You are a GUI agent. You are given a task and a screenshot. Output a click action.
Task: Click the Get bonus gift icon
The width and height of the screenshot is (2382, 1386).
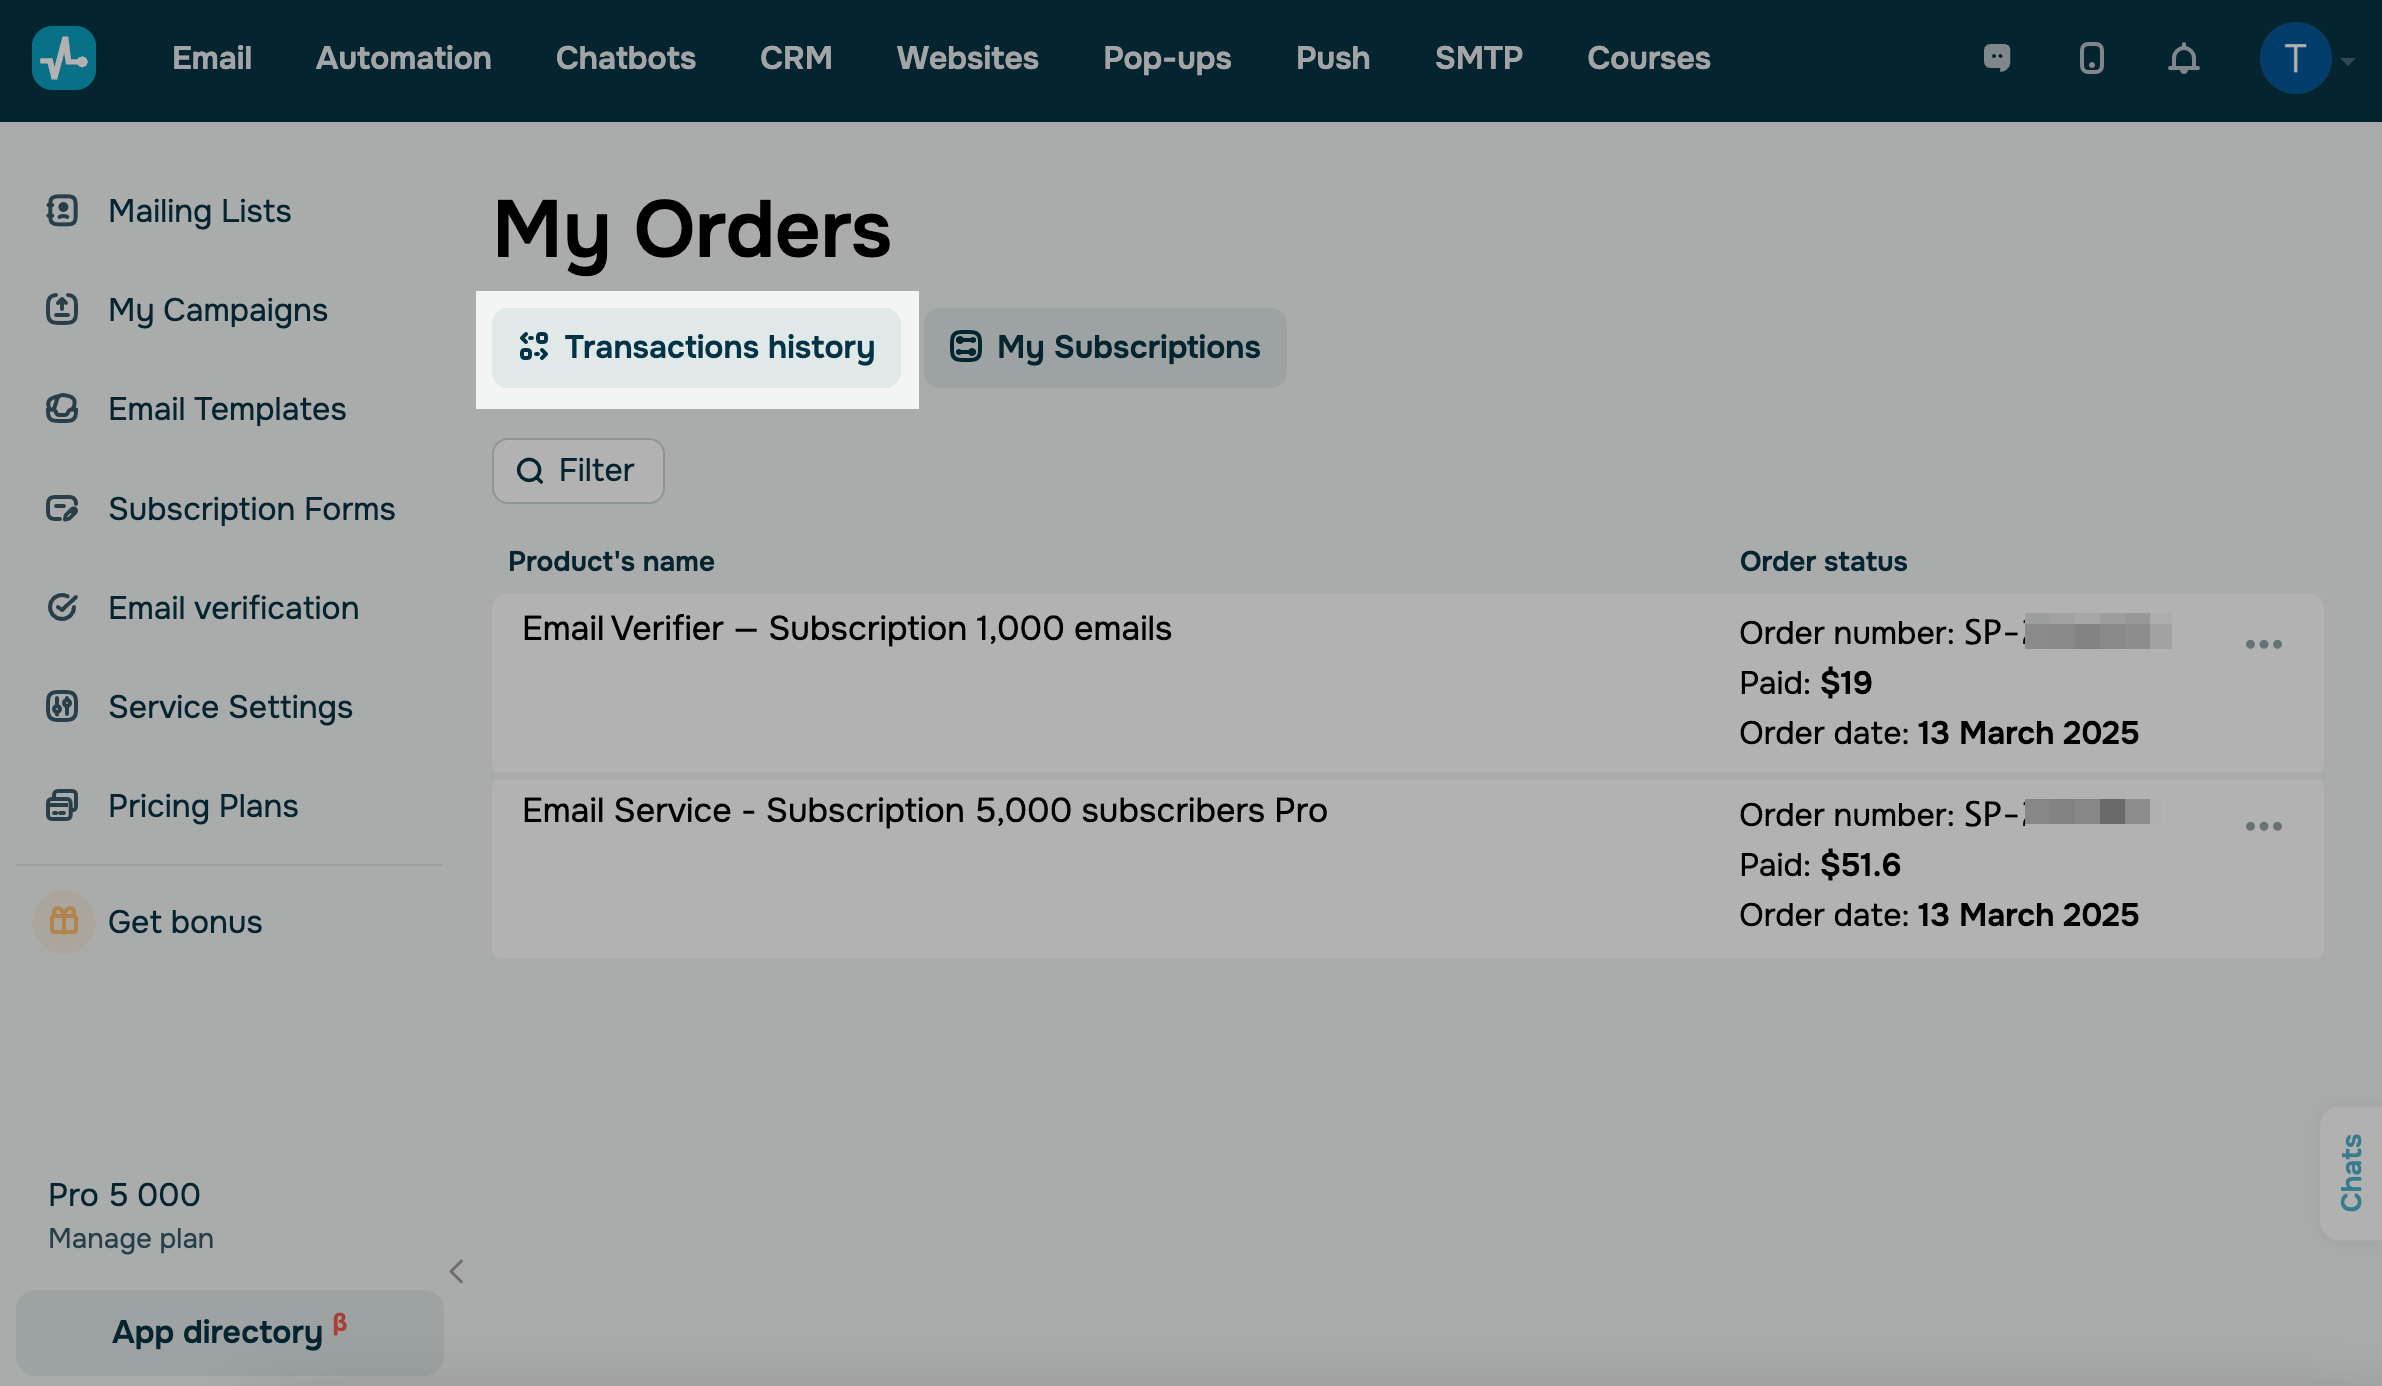click(64, 920)
